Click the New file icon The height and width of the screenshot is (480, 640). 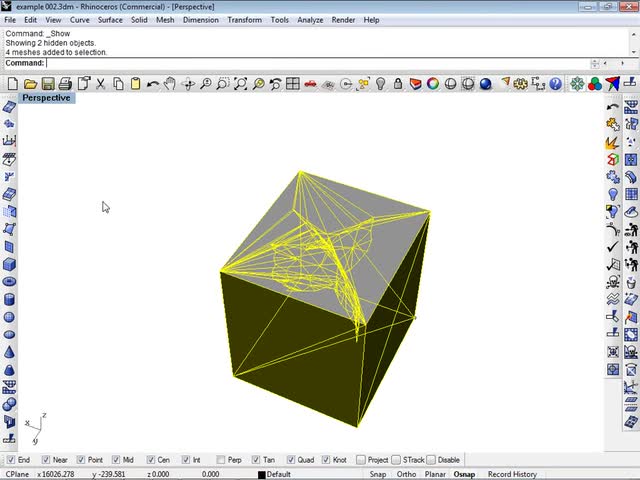coord(13,84)
